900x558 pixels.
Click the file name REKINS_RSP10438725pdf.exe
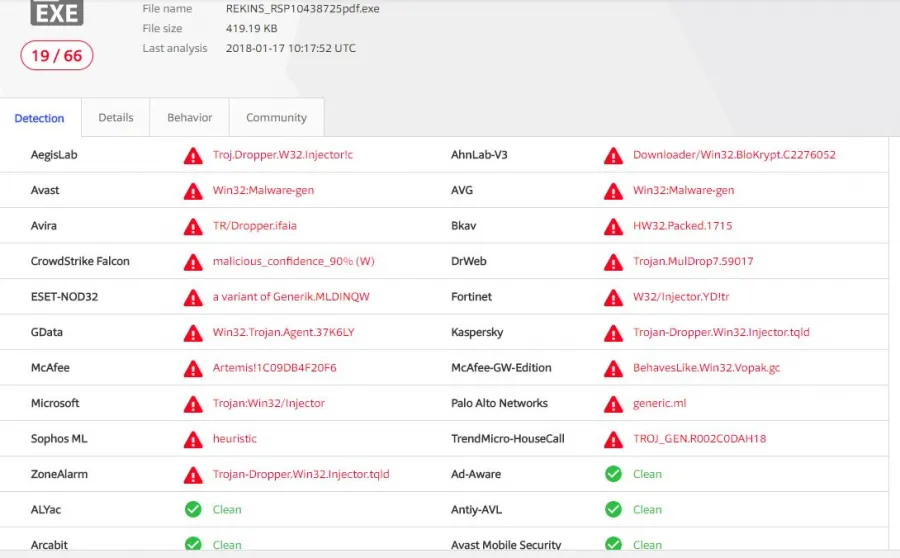click(x=302, y=9)
